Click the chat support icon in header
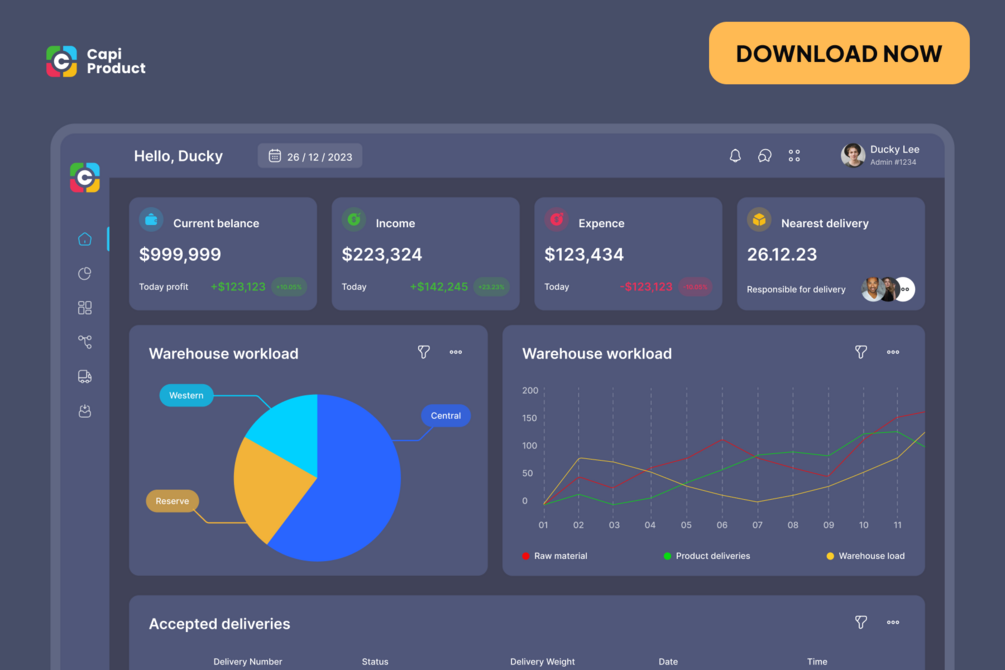 (765, 156)
